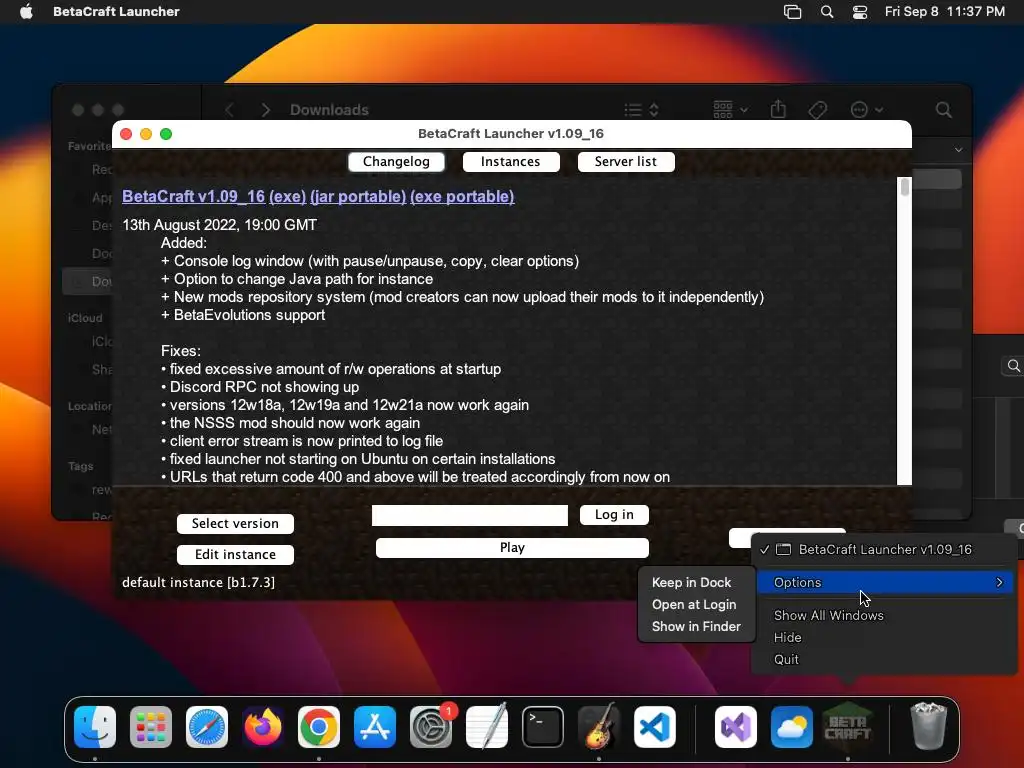The height and width of the screenshot is (768, 1024).
Task: Open the (exe portable) link
Action: [462, 197]
